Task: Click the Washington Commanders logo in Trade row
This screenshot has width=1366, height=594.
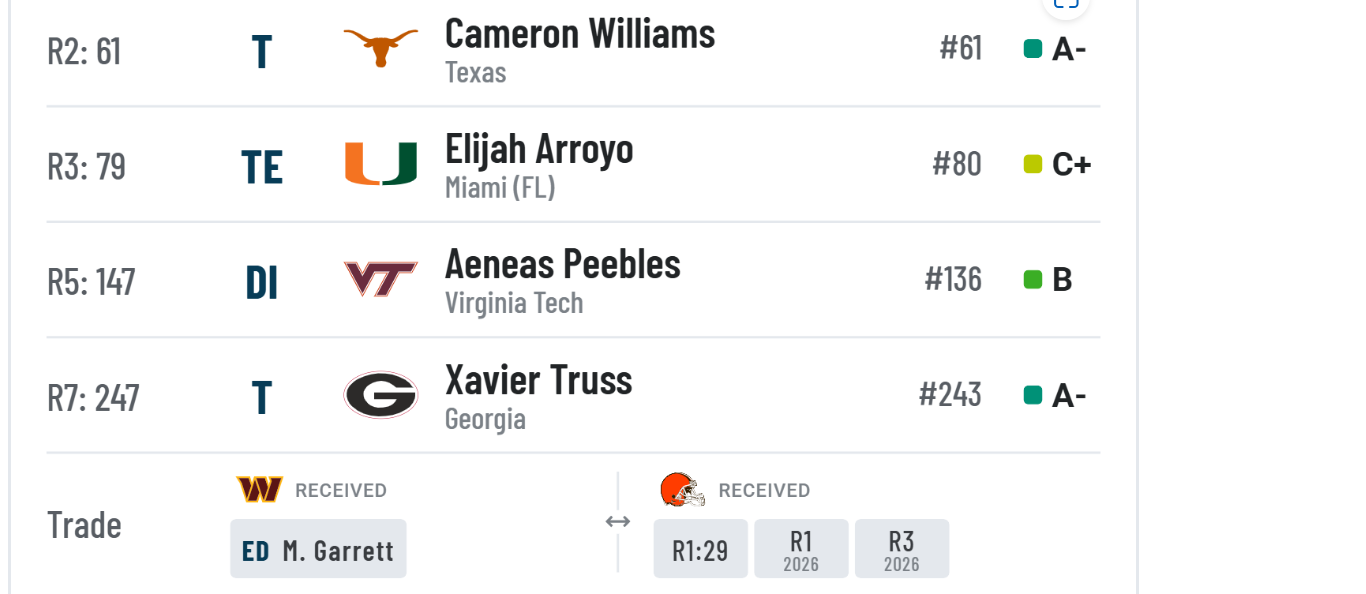Action: coord(259,490)
